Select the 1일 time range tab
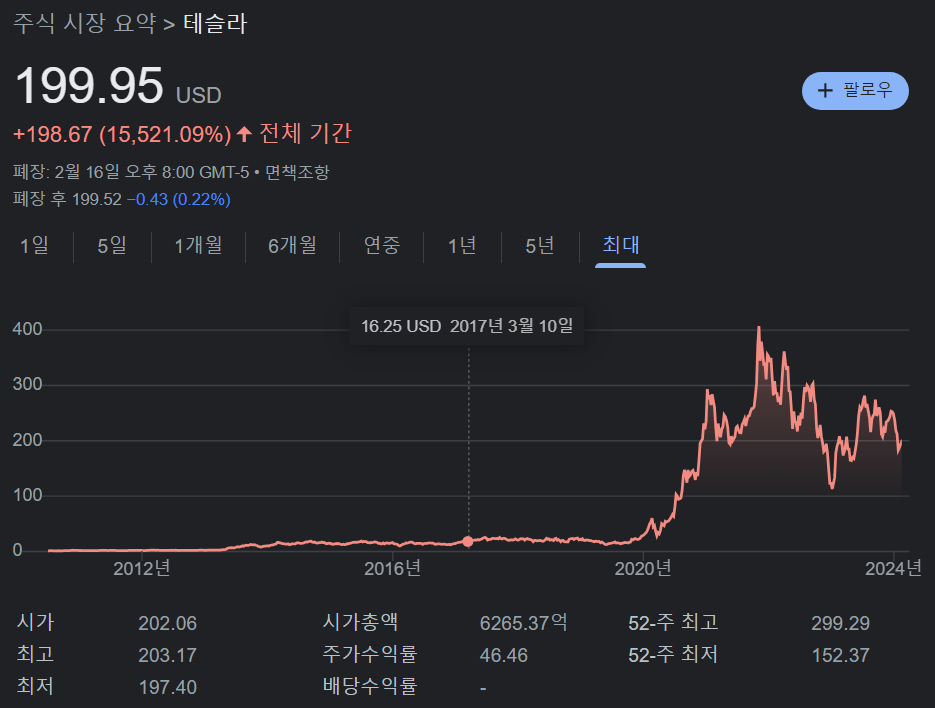This screenshot has width=935, height=708. pos(35,245)
